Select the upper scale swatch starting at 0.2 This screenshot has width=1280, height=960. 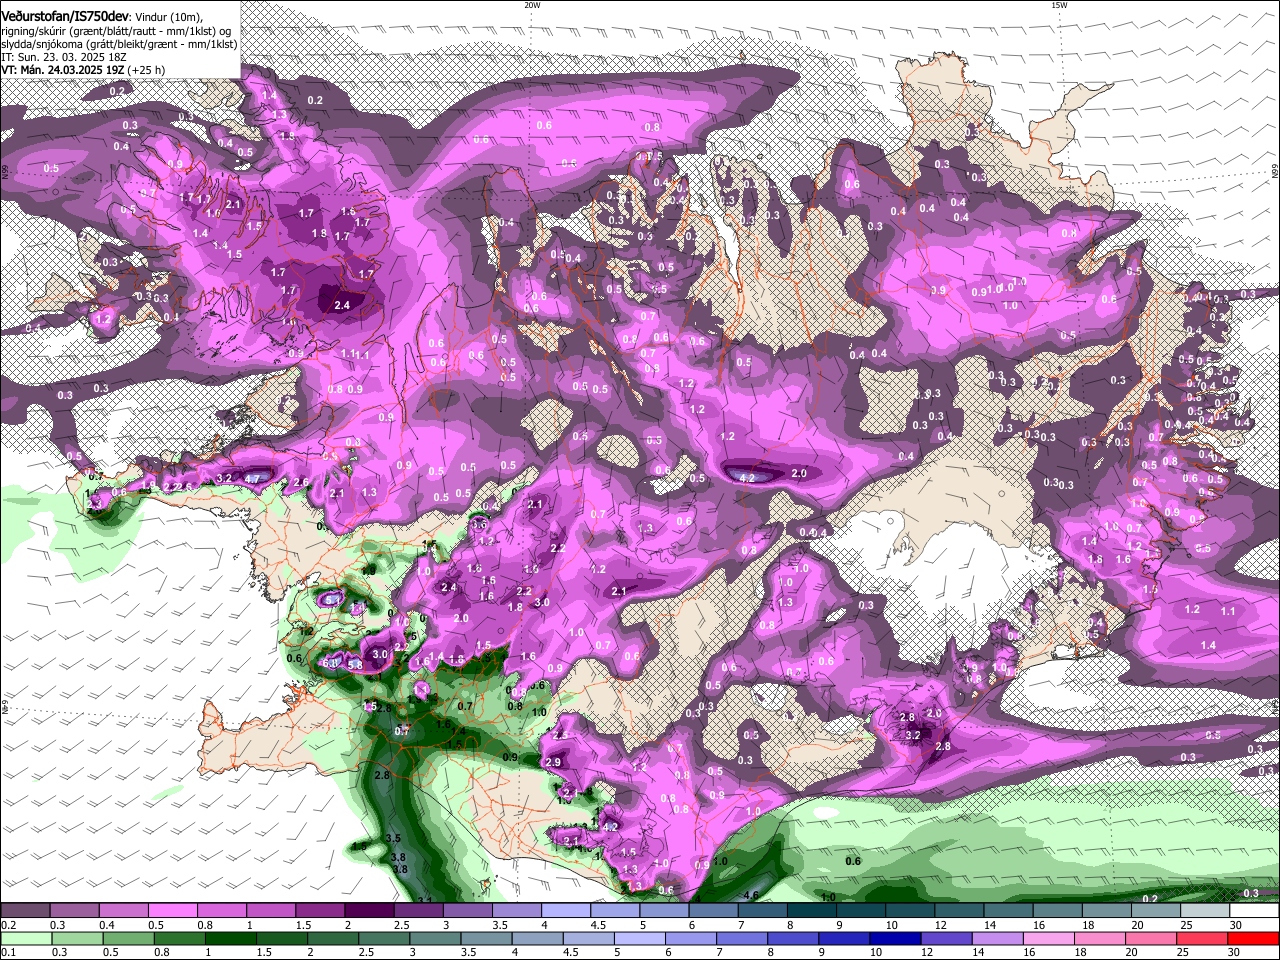[25, 911]
